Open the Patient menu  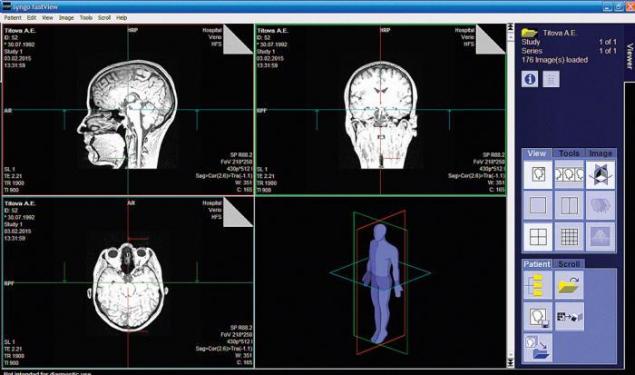point(13,18)
